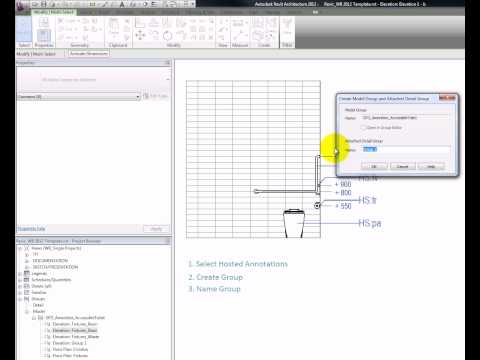Select the Elevation: Group 1 tree item
480x360 pixels.
coord(70,343)
